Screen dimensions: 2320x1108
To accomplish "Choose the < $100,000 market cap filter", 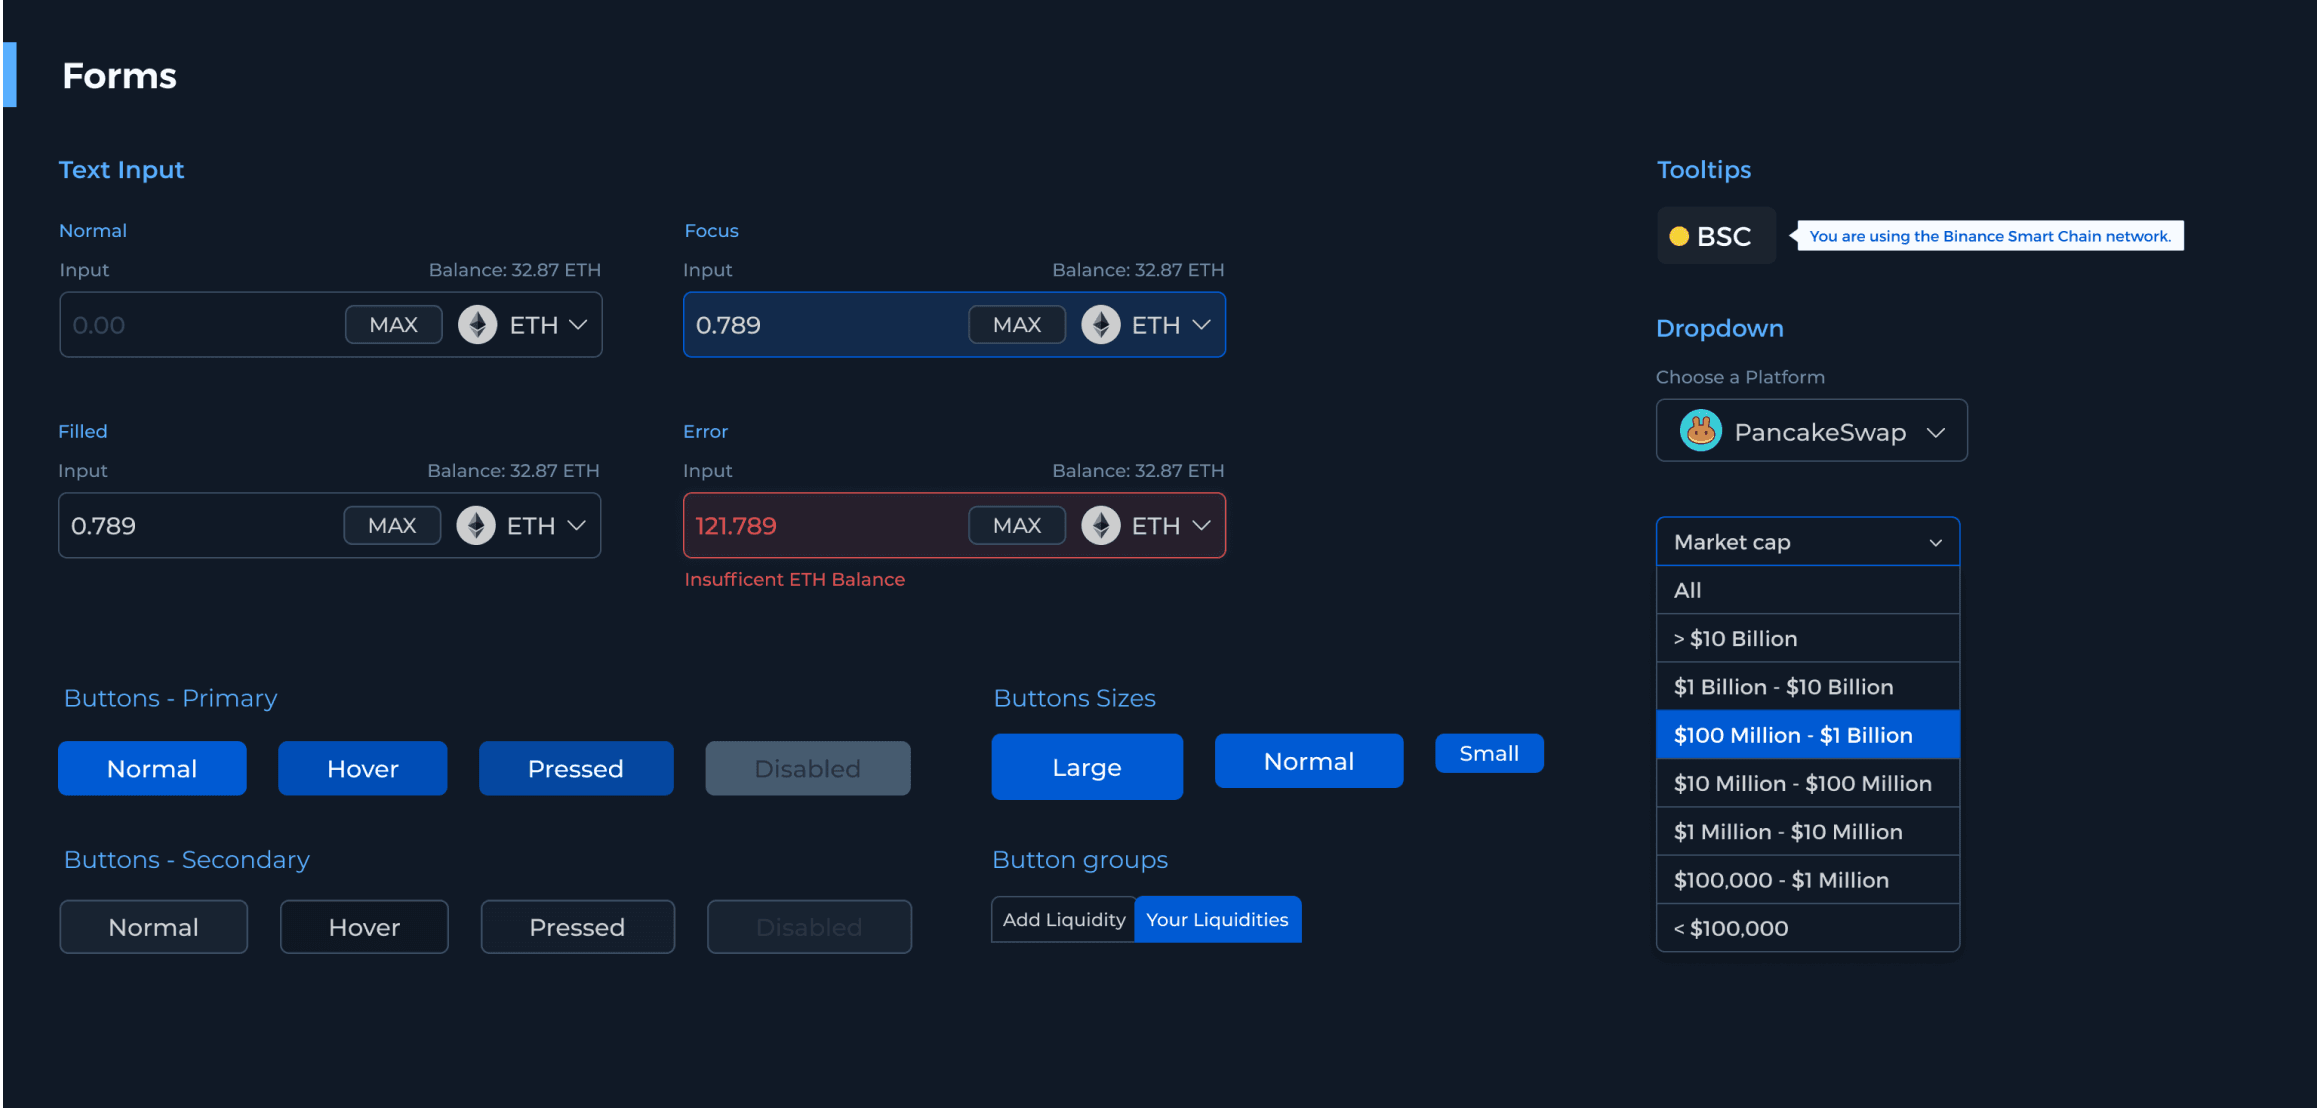I will point(1807,927).
